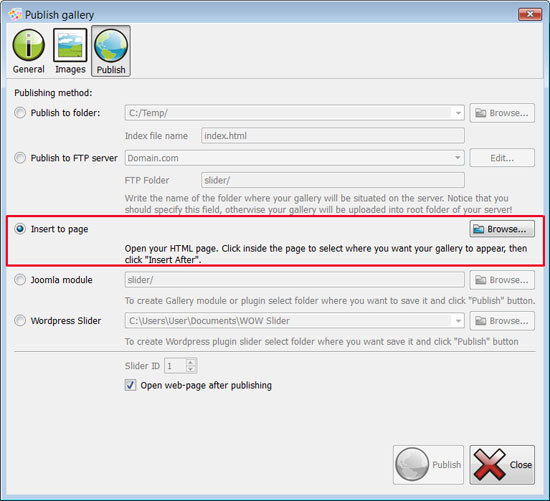Open the General tab with the info icon

(28, 52)
